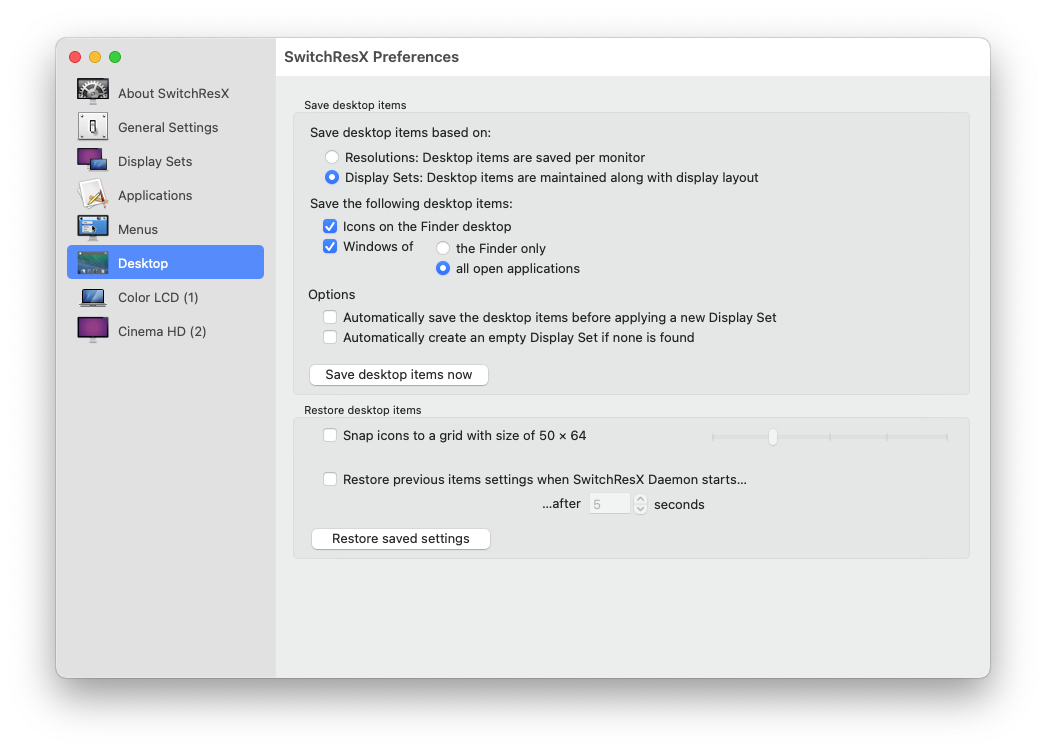1046x752 pixels.
Task: Open the About SwitchResX pane
Action: 173,93
